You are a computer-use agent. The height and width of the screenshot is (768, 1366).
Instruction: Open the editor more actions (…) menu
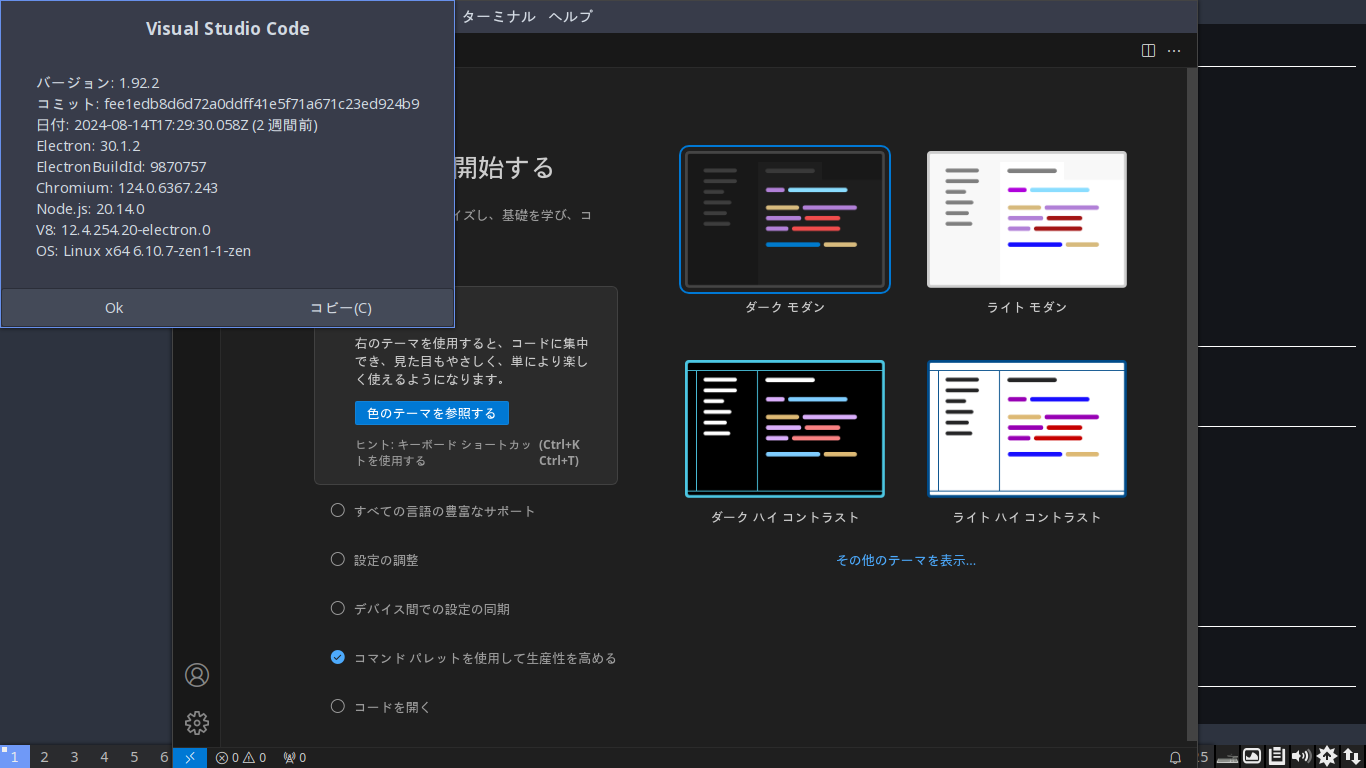click(1174, 50)
